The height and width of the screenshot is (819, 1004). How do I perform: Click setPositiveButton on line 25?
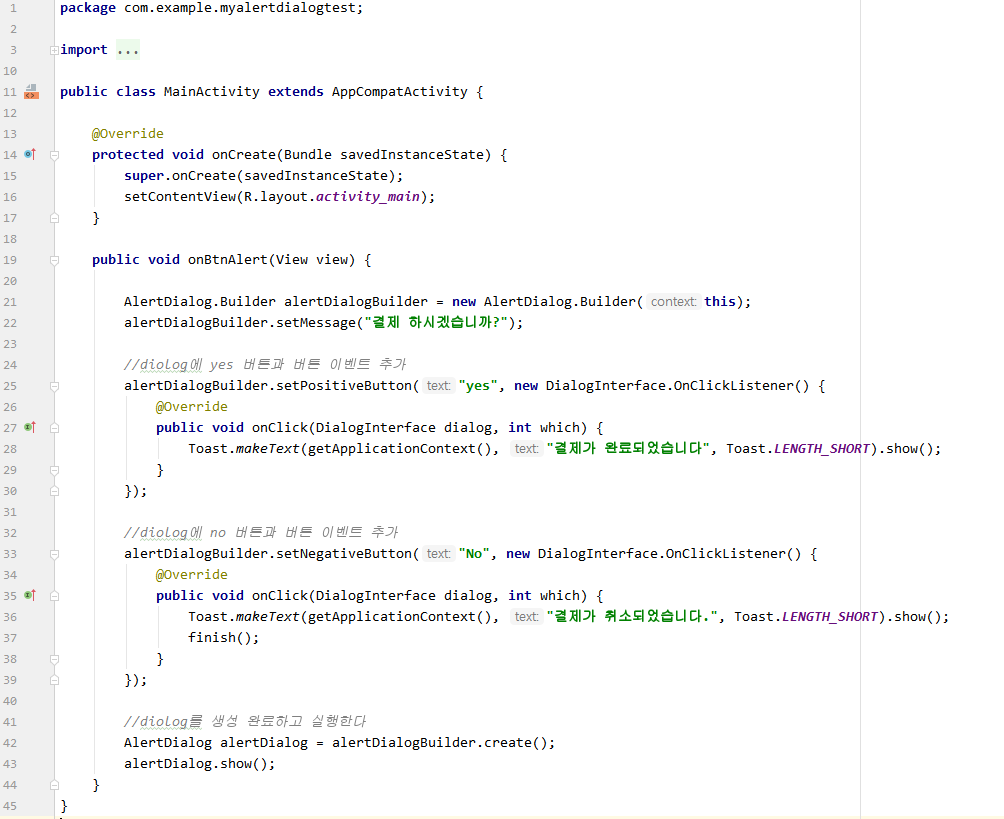click(x=343, y=385)
